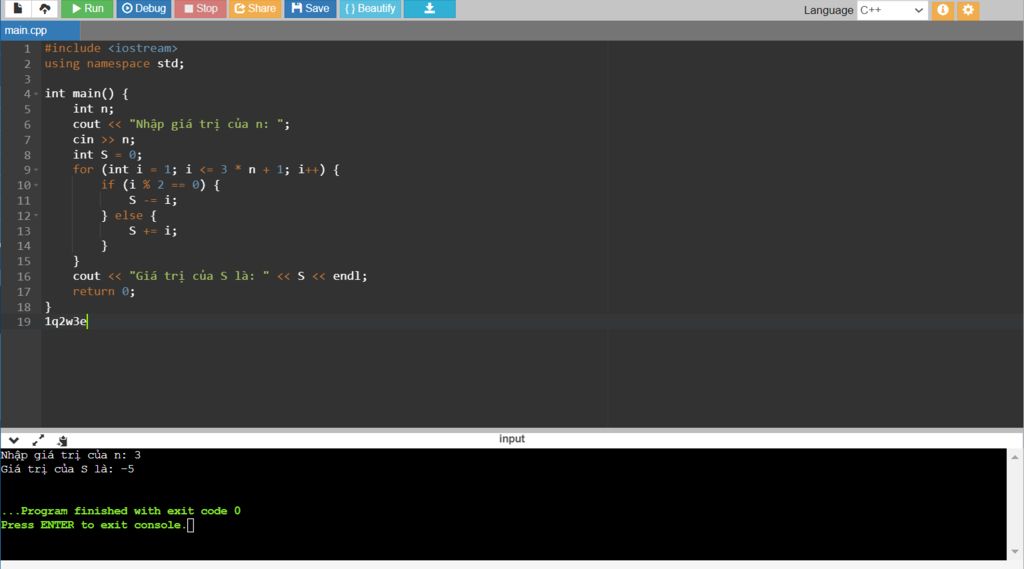
Task: Click inside the black console output area
Action: [x=500, y=500]
